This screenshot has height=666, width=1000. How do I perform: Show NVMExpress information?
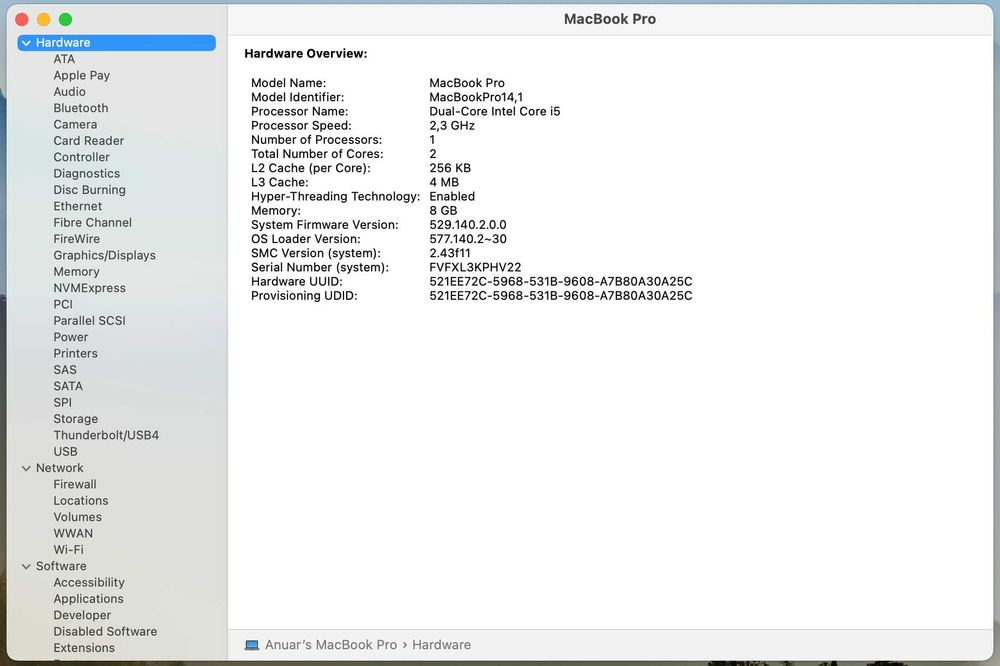pos(89,288)
